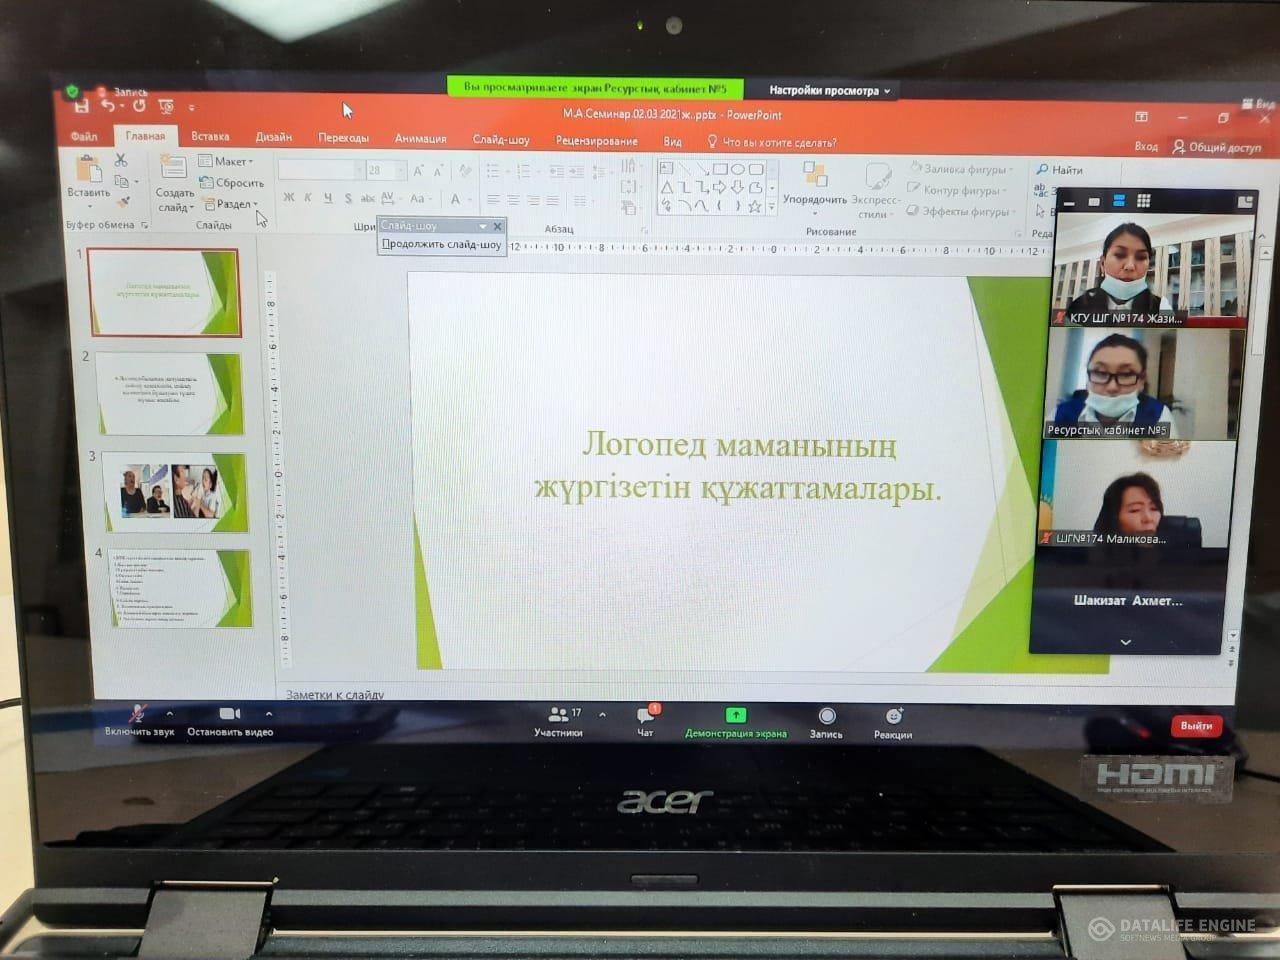Viewport: 1280px width, 960px height.
Task: Open the Чат chat icon
Action: (x=645, y=717)
